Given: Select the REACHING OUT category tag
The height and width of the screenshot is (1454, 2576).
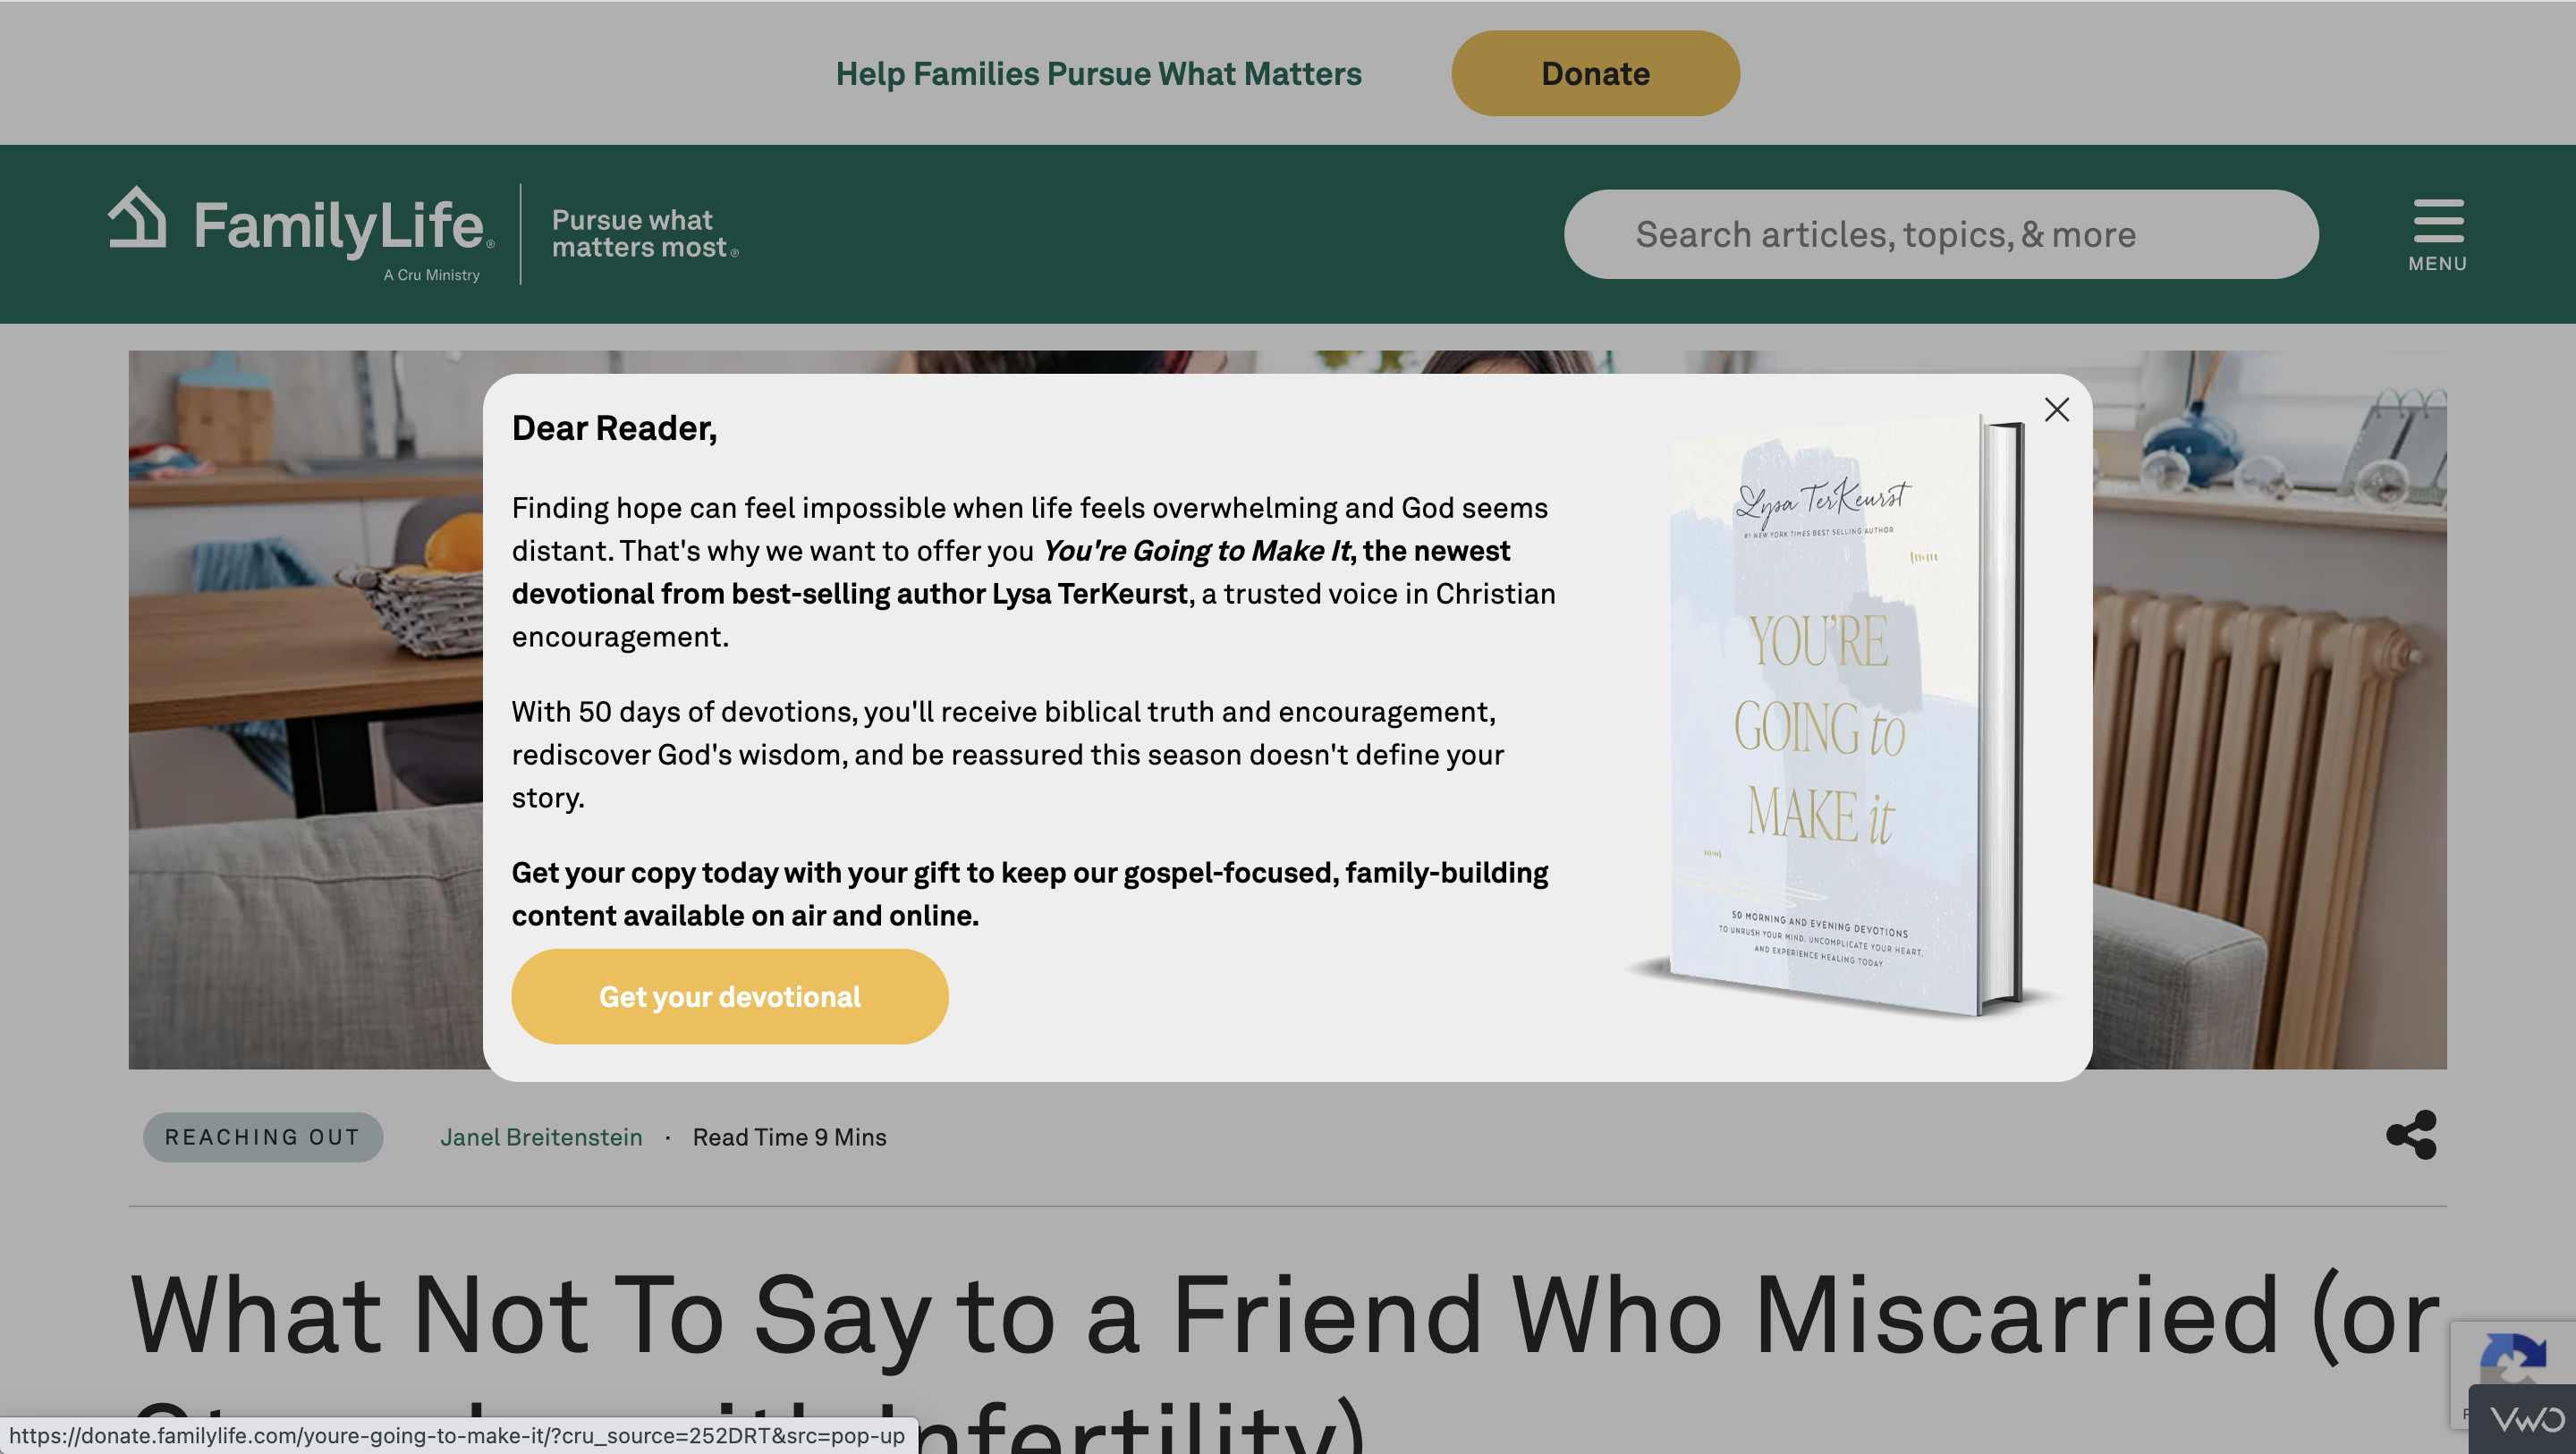Looking at the screenshot, I should coord(263,1137).
